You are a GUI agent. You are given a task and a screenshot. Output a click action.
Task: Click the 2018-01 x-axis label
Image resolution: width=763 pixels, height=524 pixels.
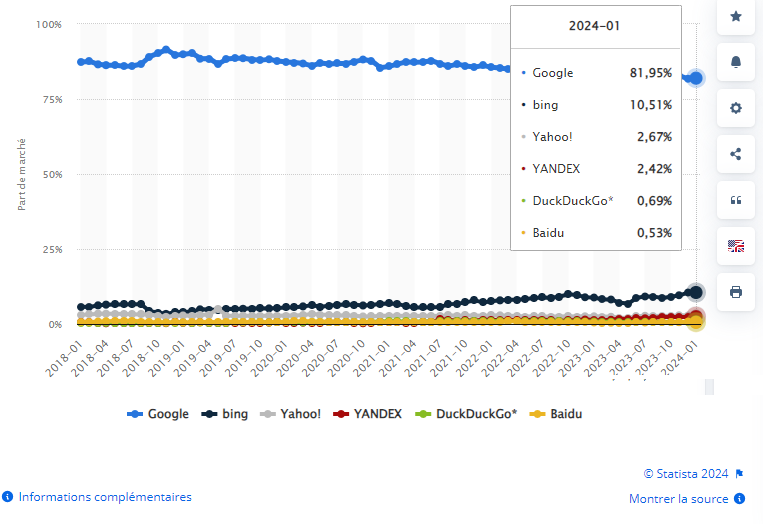coord(65,358)
